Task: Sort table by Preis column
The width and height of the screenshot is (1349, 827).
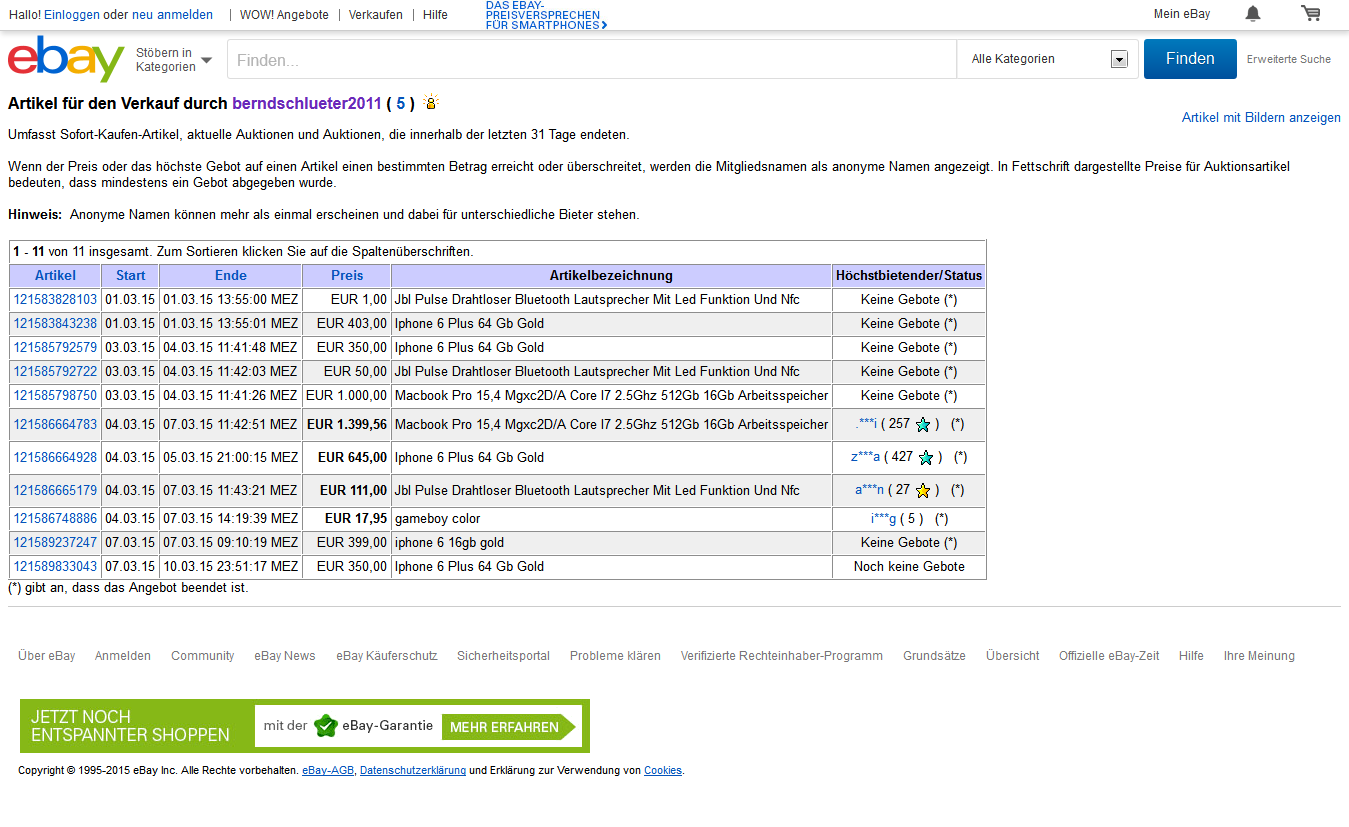Action: click(347, 275)
